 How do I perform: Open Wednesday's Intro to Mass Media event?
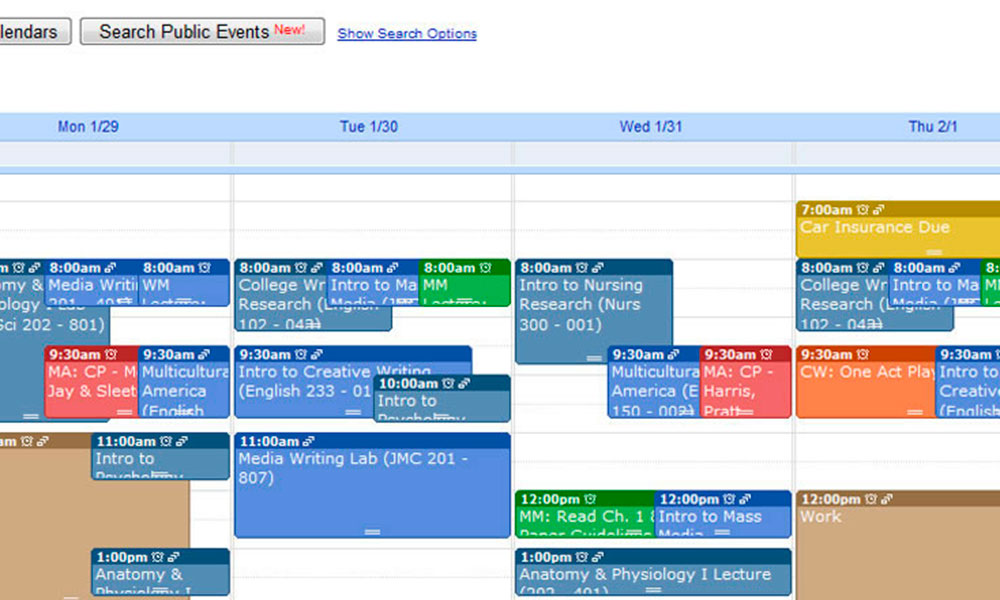[723, 514]
